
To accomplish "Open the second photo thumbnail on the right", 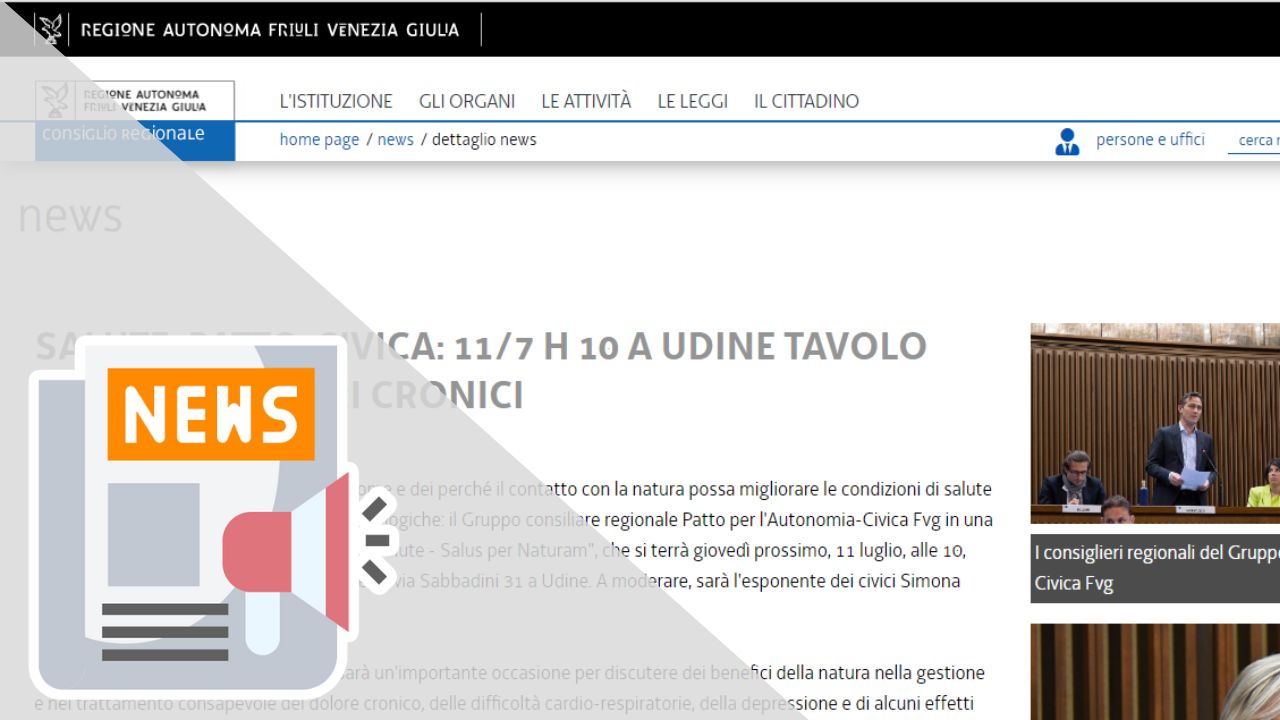I will (x=1155, y=671).
